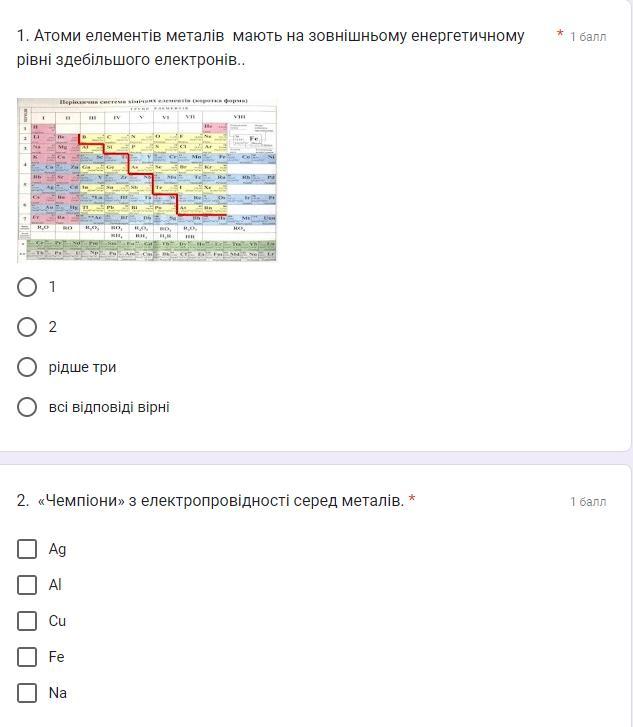This screenshot has height=727, width=633.
Task: Check the Ag checkbox
Action: 27,548
